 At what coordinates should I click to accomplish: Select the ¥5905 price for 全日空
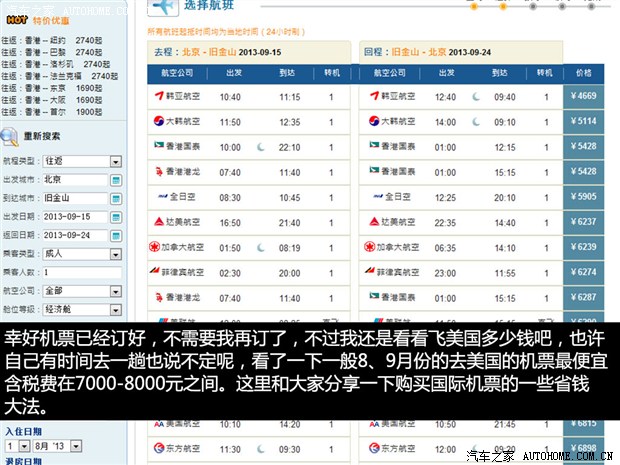pyautogui.click(x=584, y=197)
